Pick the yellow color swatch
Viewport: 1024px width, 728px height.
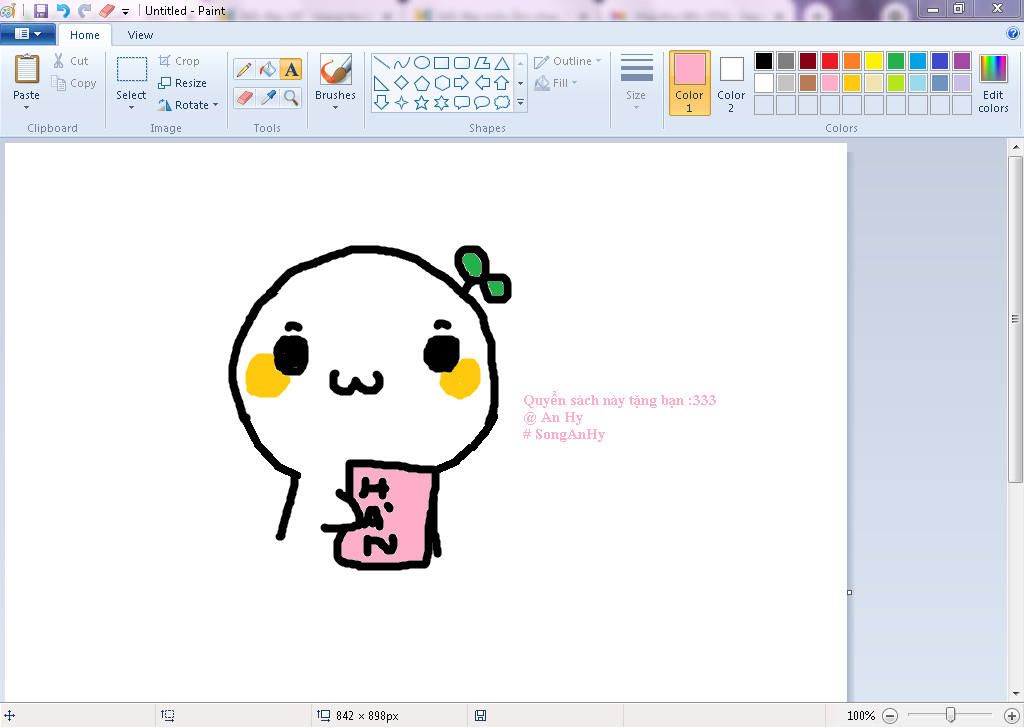(x=874, y=61)
